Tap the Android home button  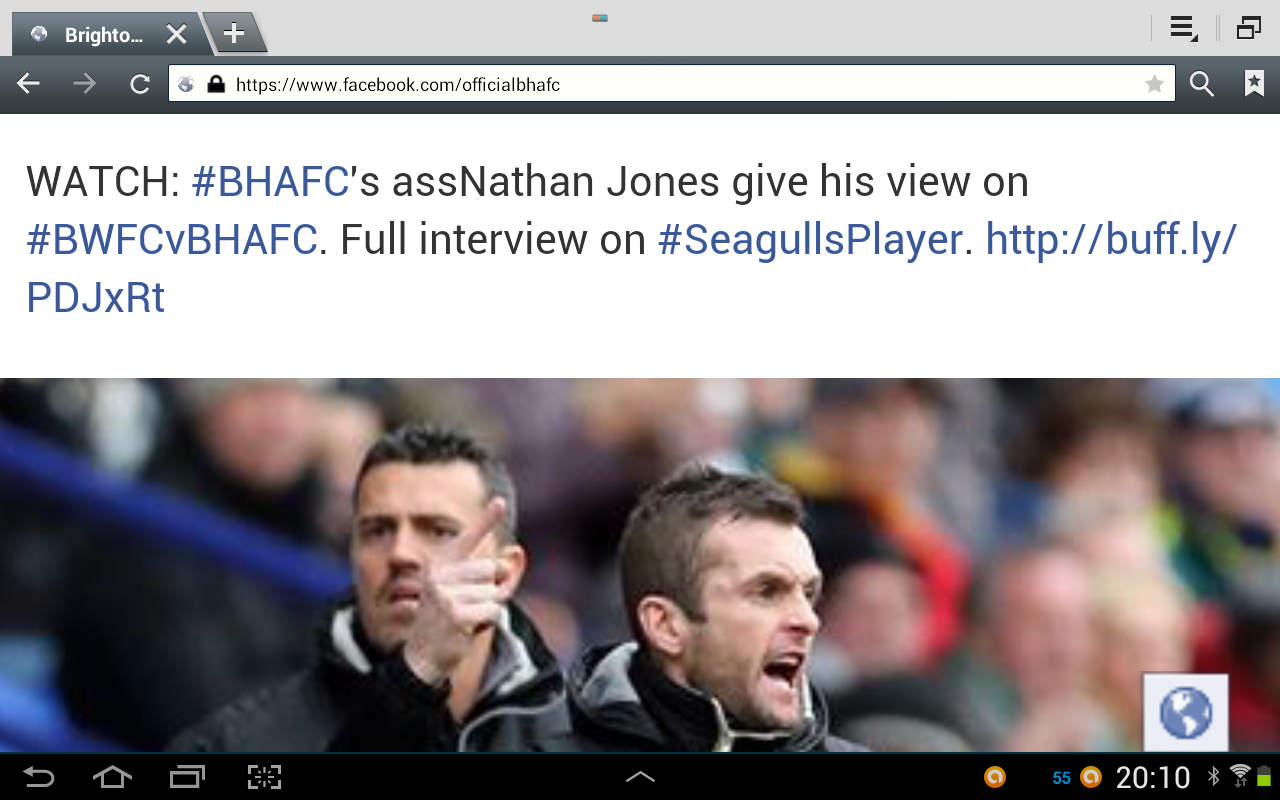coord(112,777)
